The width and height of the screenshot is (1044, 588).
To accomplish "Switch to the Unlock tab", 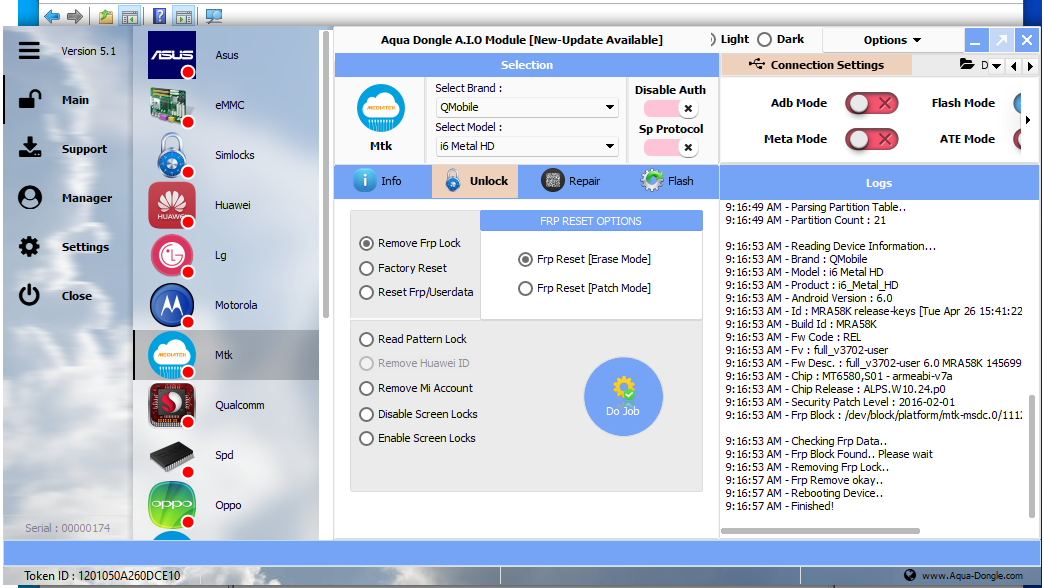I will (x=475, y=181).
